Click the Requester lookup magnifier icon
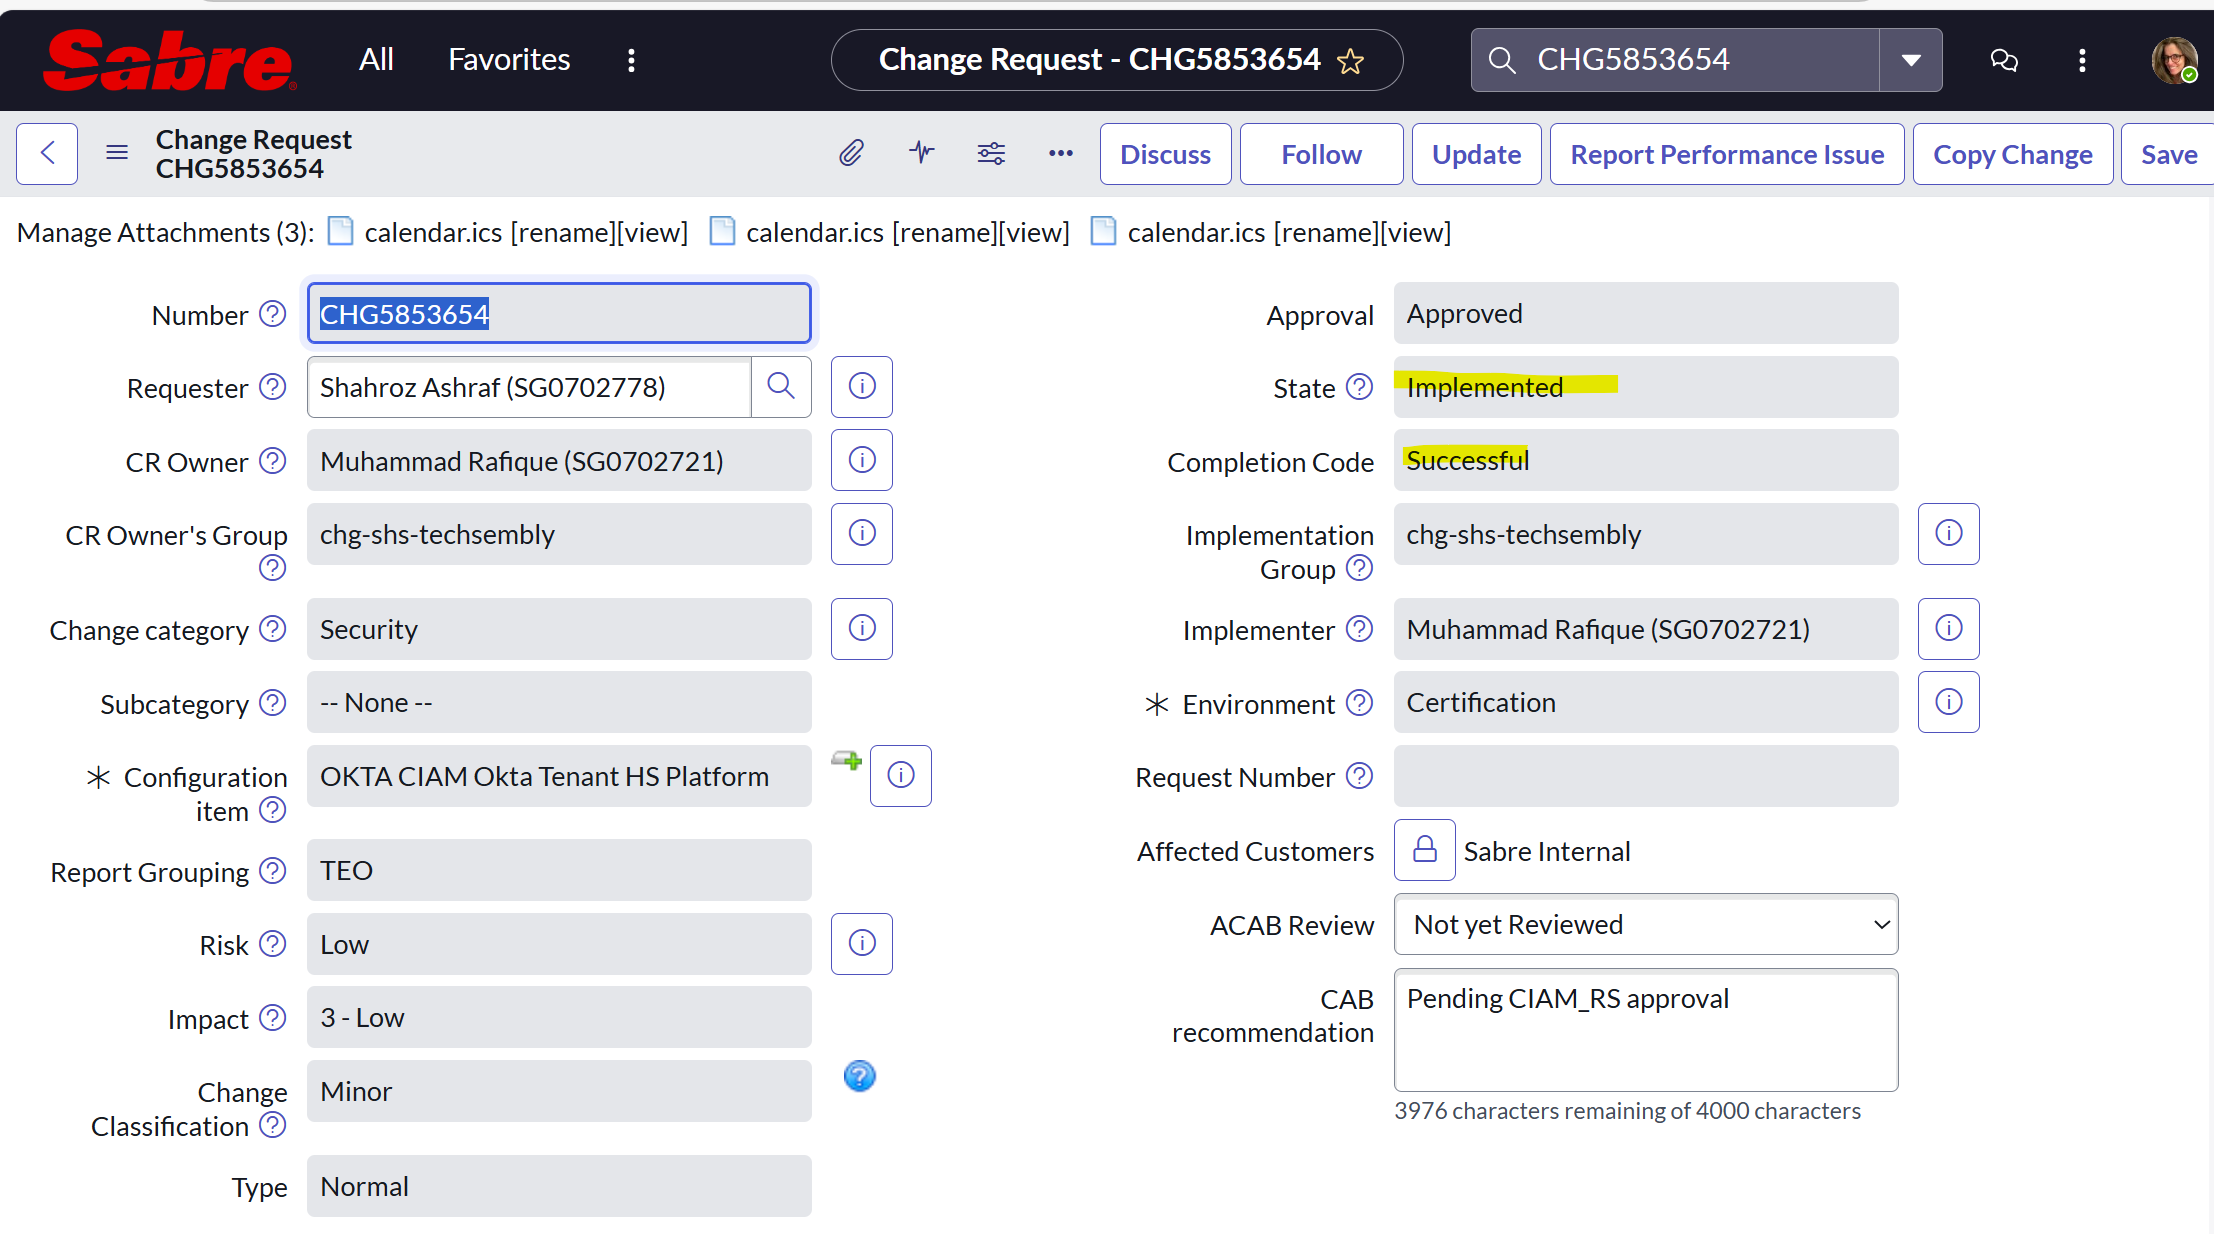The image size is (2214, 1234). [x=780, y=386]
